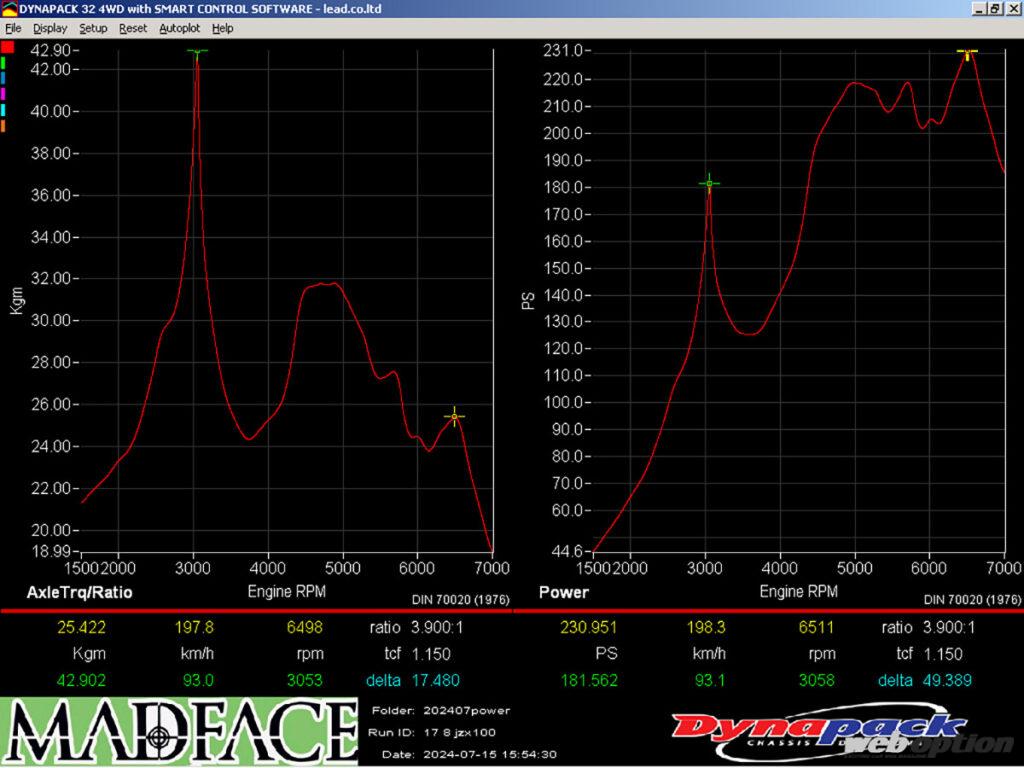The height and width of the screenshot is (768, 1024).
Task: Select the green run color swatch
Action: [x=4, y=62]
